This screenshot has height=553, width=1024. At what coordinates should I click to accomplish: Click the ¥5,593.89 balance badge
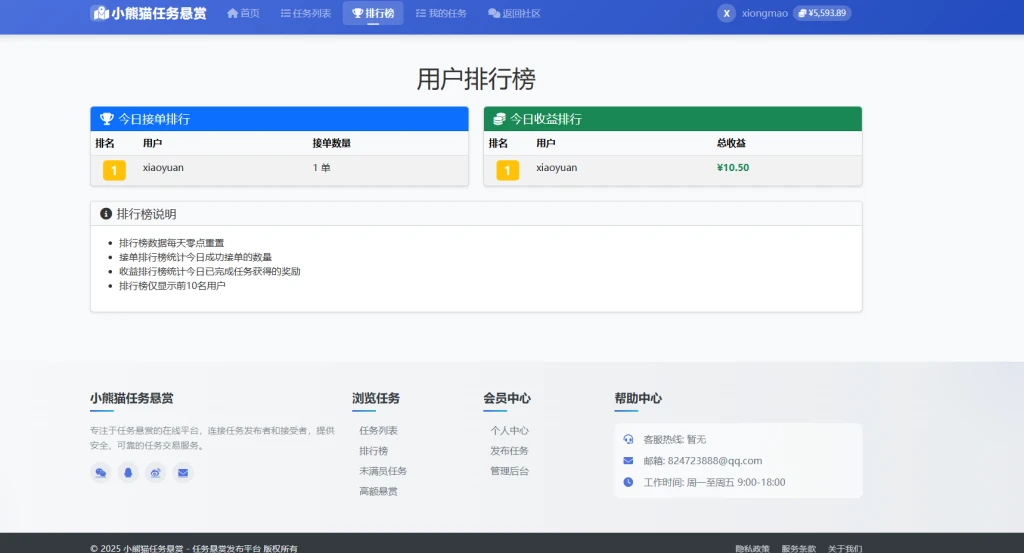(822, 14)
